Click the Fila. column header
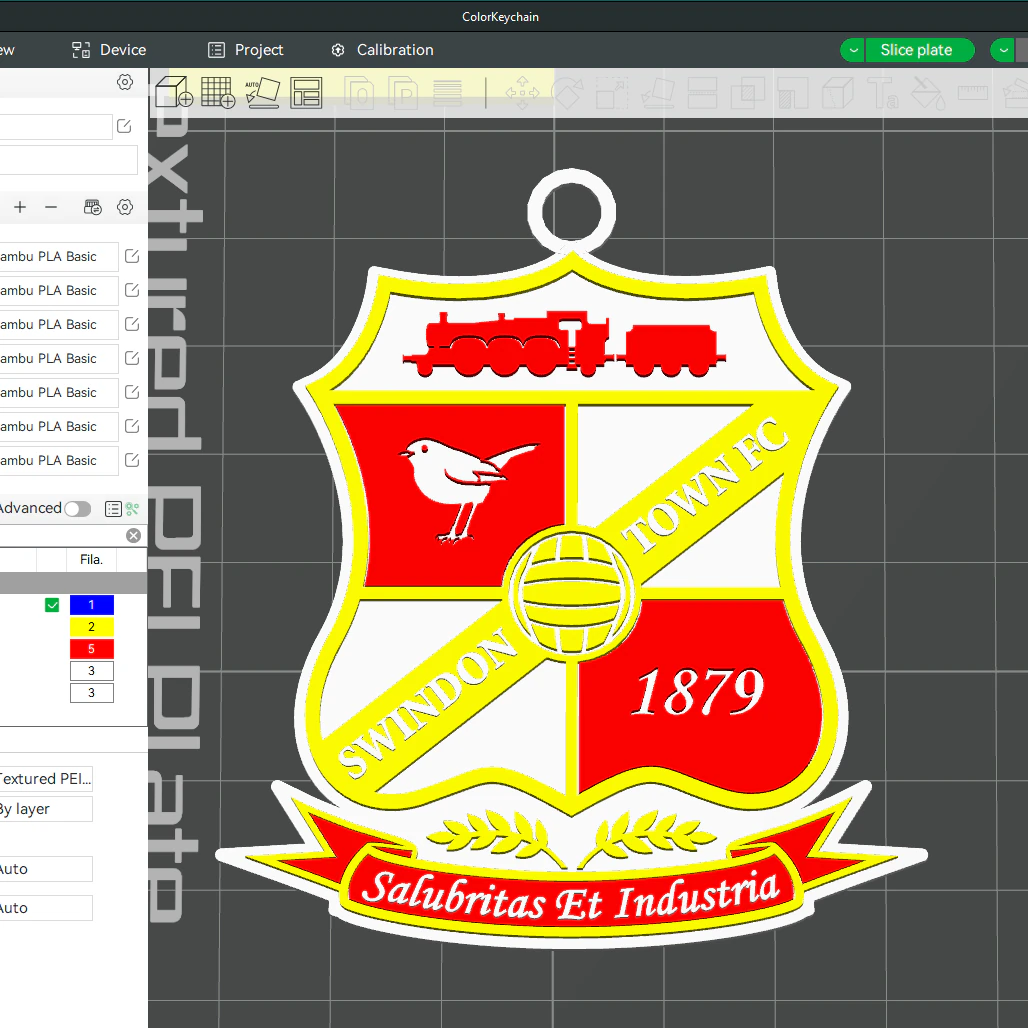Image resolution: width=1028 pixels, height=1028 pixels. click(x=91, y=559)
